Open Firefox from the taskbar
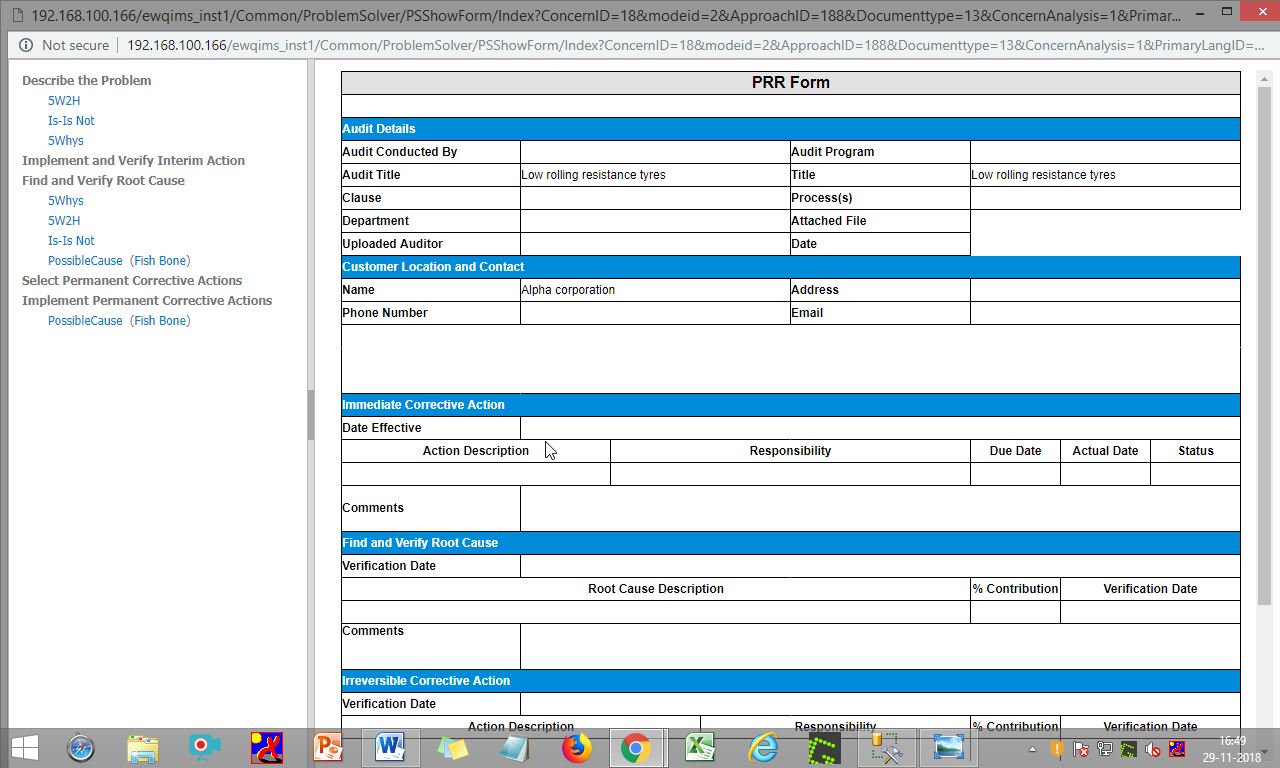Image resolution: width=1280 pixels, height=768 pixels. tap(576, 747)
